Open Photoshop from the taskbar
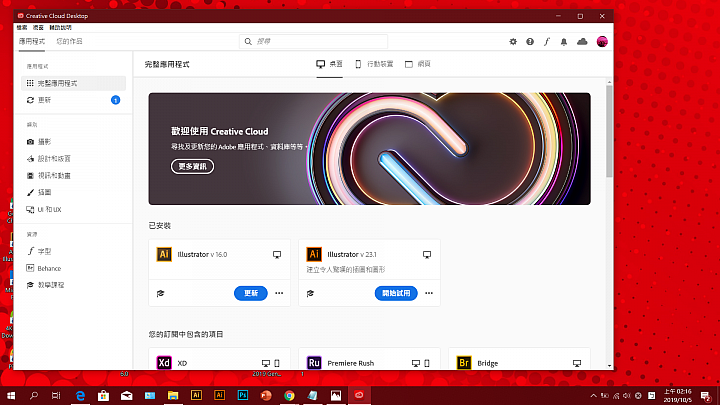 (x=242, y=395)
